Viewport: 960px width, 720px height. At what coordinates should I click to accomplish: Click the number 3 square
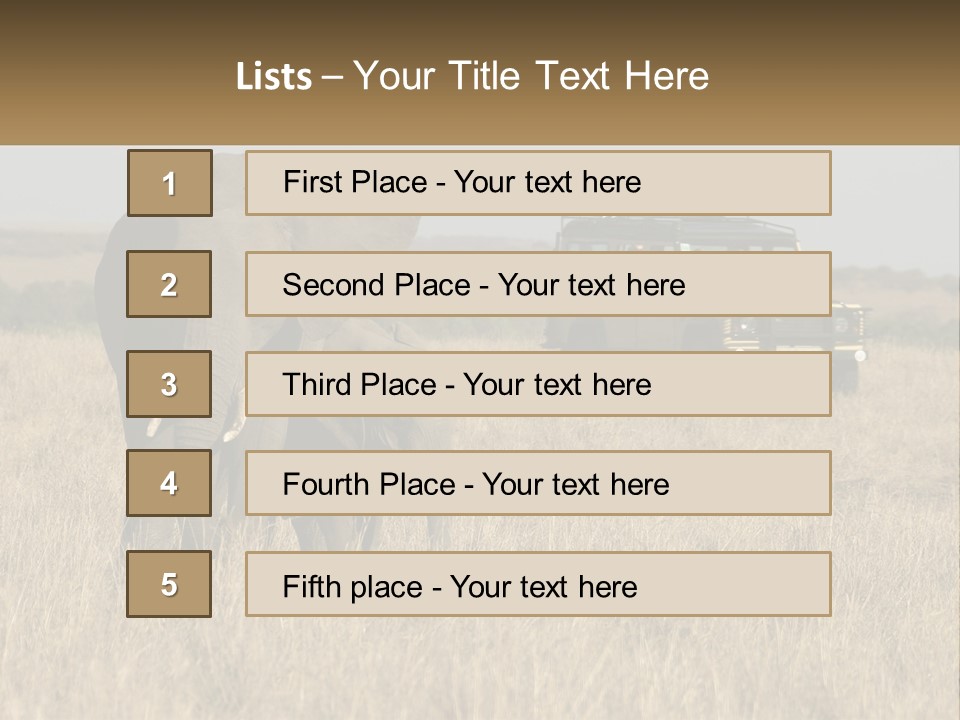[169, 384]
